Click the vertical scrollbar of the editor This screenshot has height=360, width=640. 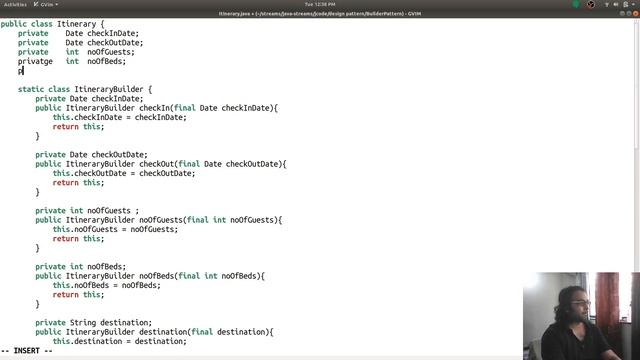tap(637, 86)
